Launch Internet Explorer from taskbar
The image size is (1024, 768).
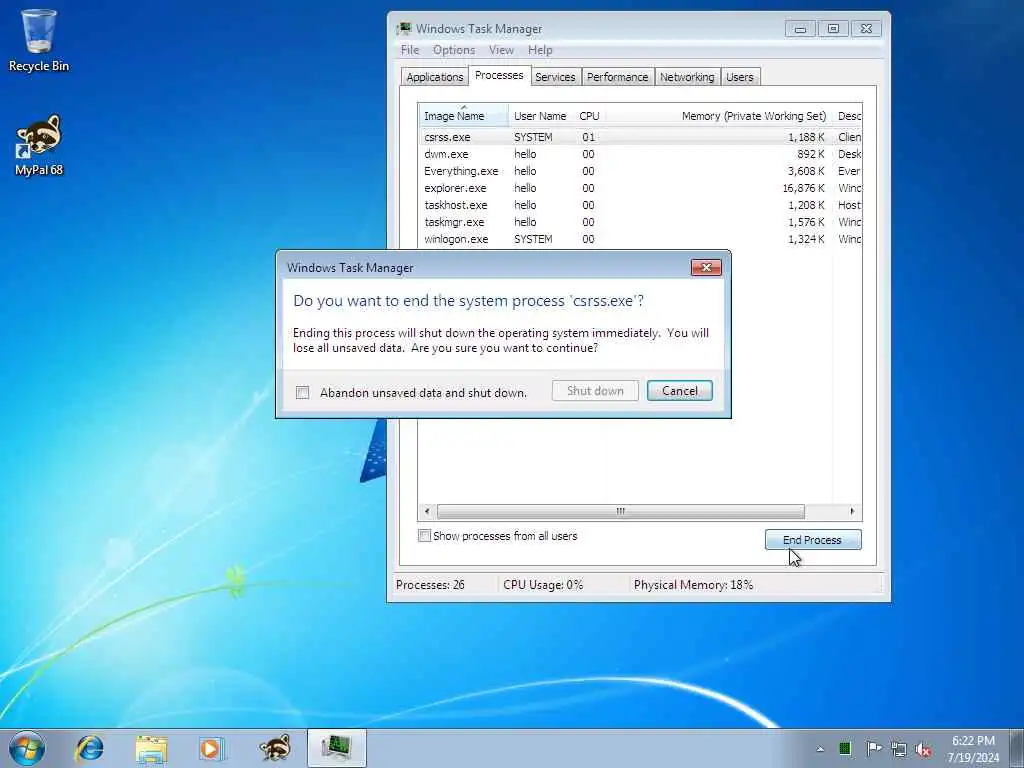(x=89, y=748)
